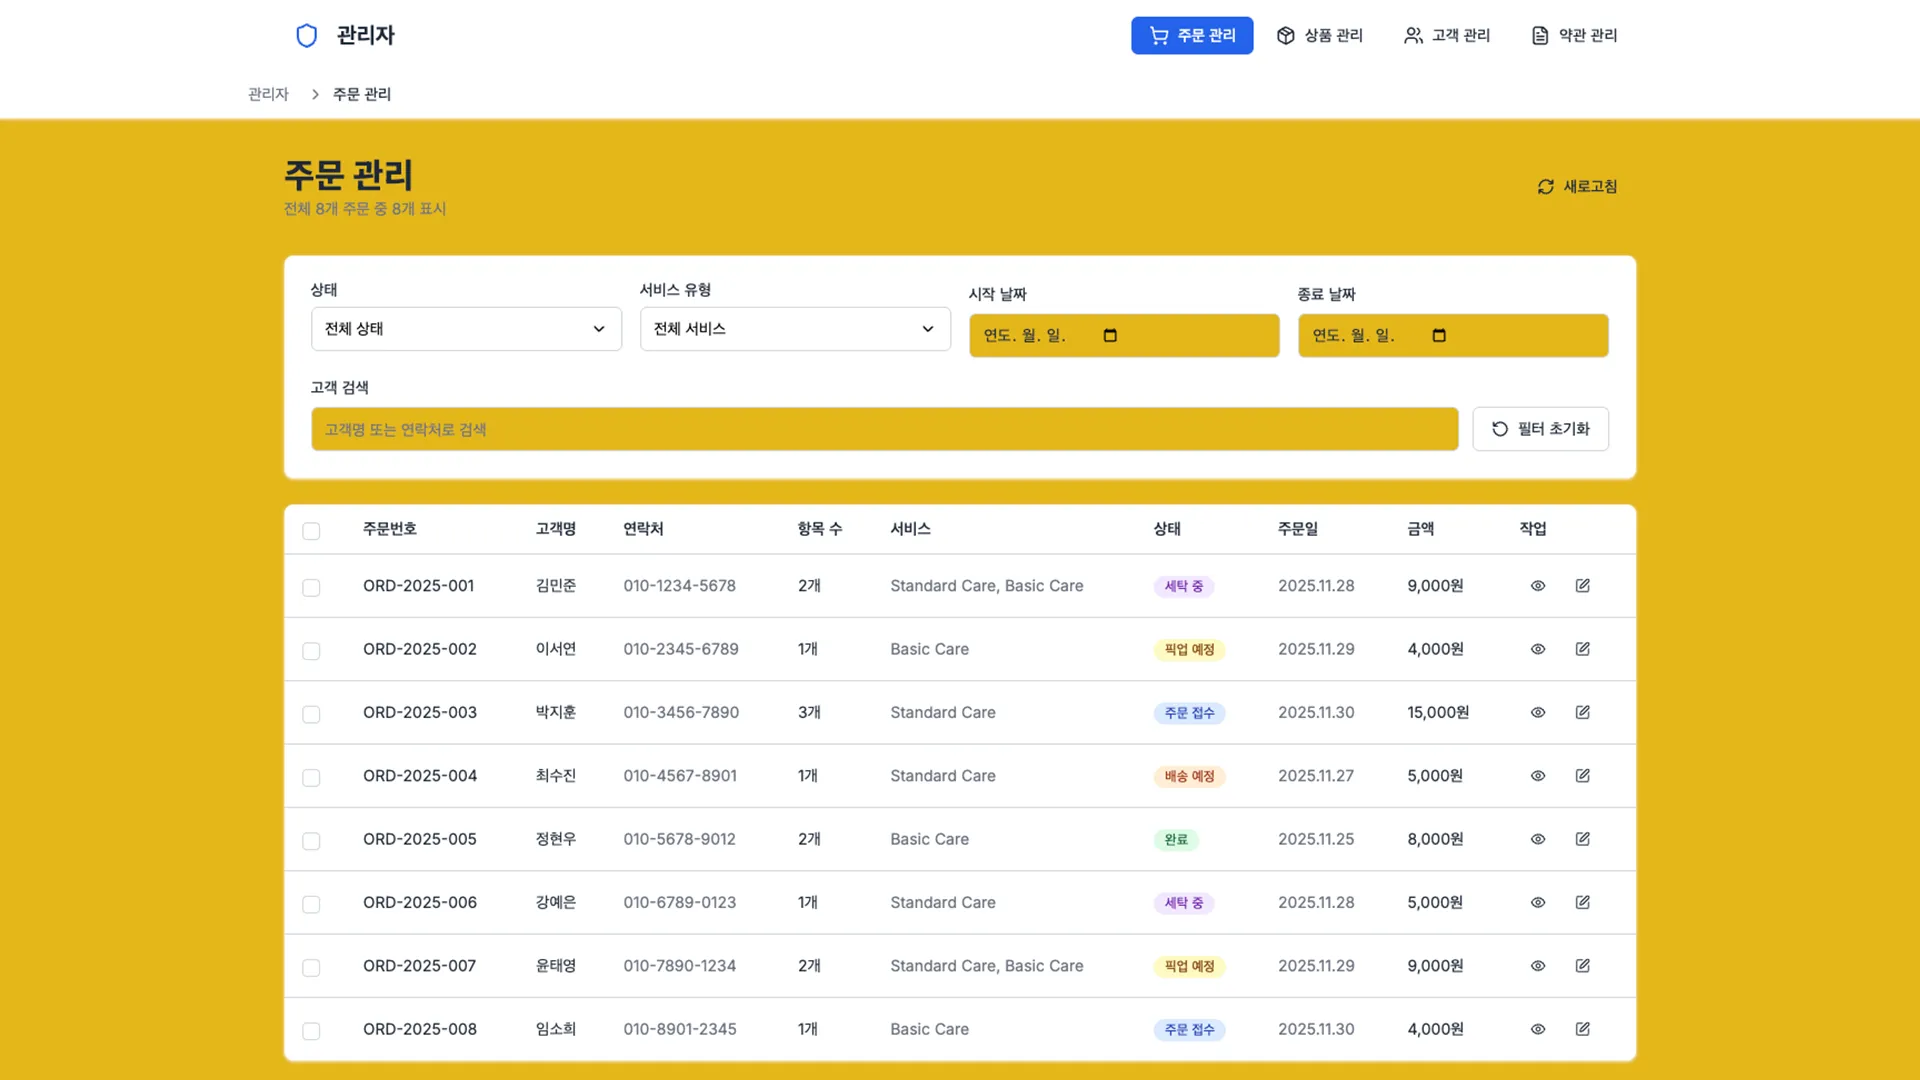Image resolution: width=1920 pixels, height=1080 pixels.
Task: Check the box for order ORD-2025-001
Action: click(311, 588)
